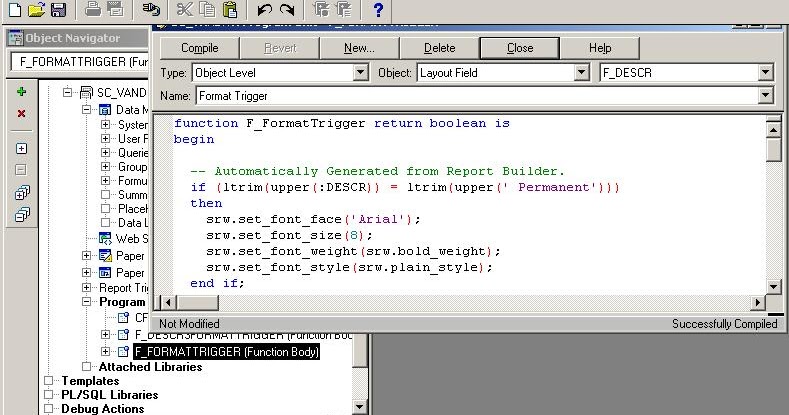Click the Expand All icon in navigator sidebar

tap(22, 193)
